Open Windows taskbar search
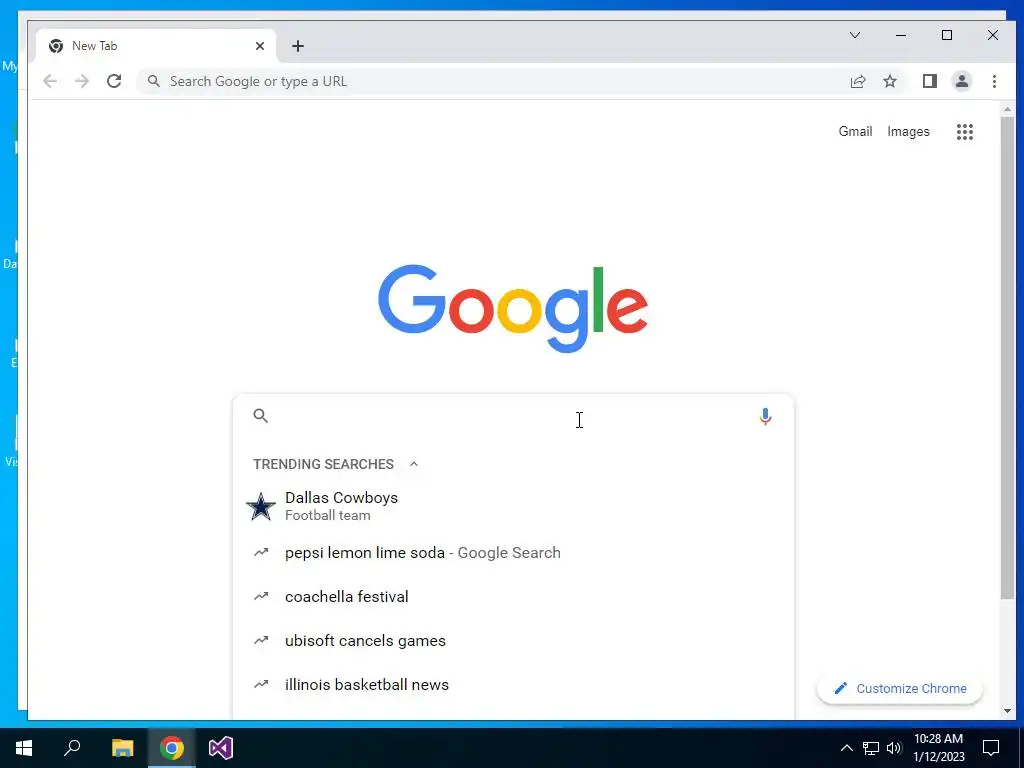Viewport: 1024px width, 768px height. point(72,748)
